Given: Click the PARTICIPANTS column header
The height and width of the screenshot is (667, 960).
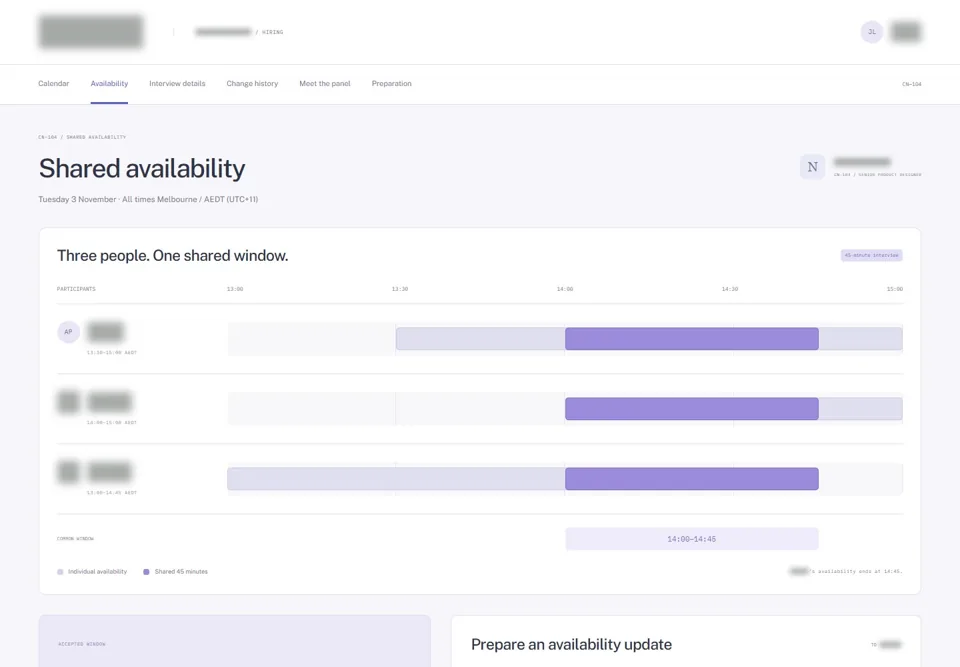Looking at the screenshot, I should click(77, 289).
